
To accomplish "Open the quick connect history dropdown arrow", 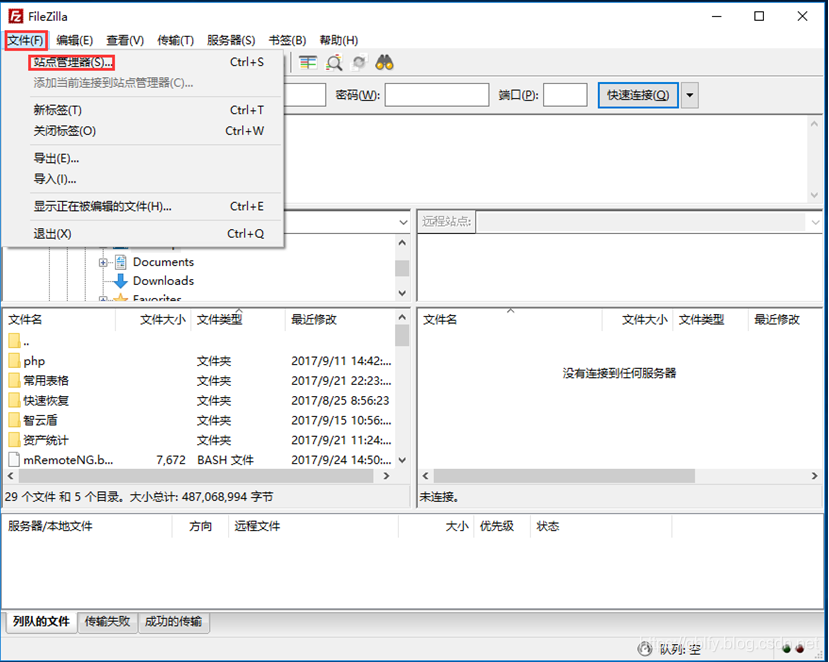I will point(689,95).
